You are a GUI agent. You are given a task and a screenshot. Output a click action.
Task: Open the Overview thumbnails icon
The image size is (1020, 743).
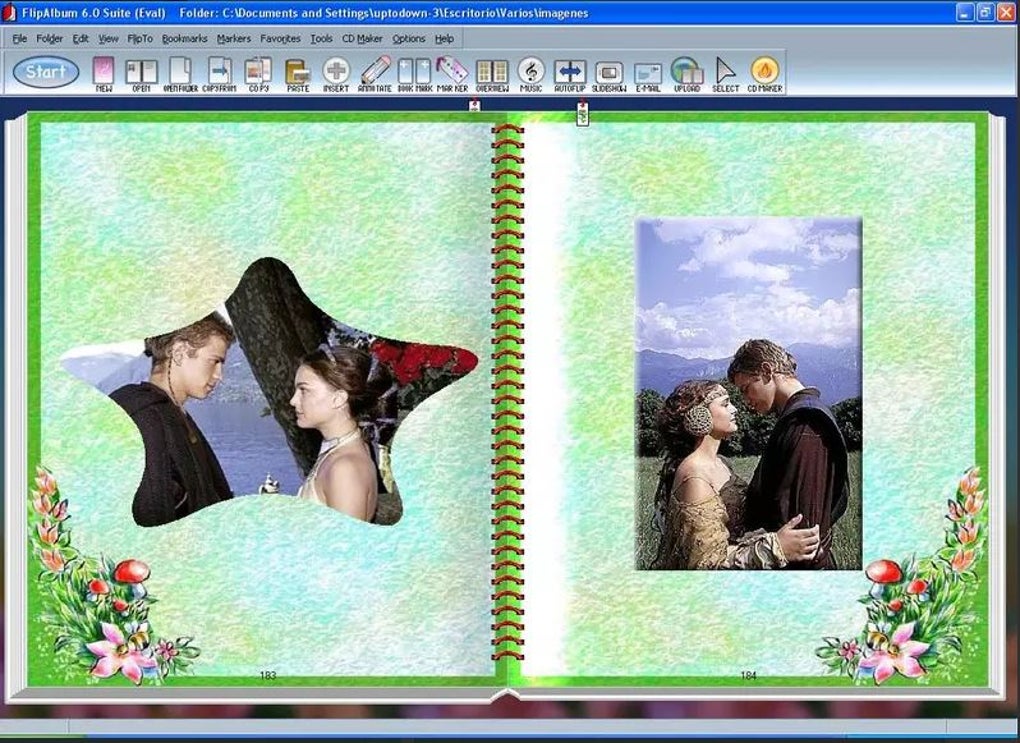pyautogui.click(x=492, y=74)
